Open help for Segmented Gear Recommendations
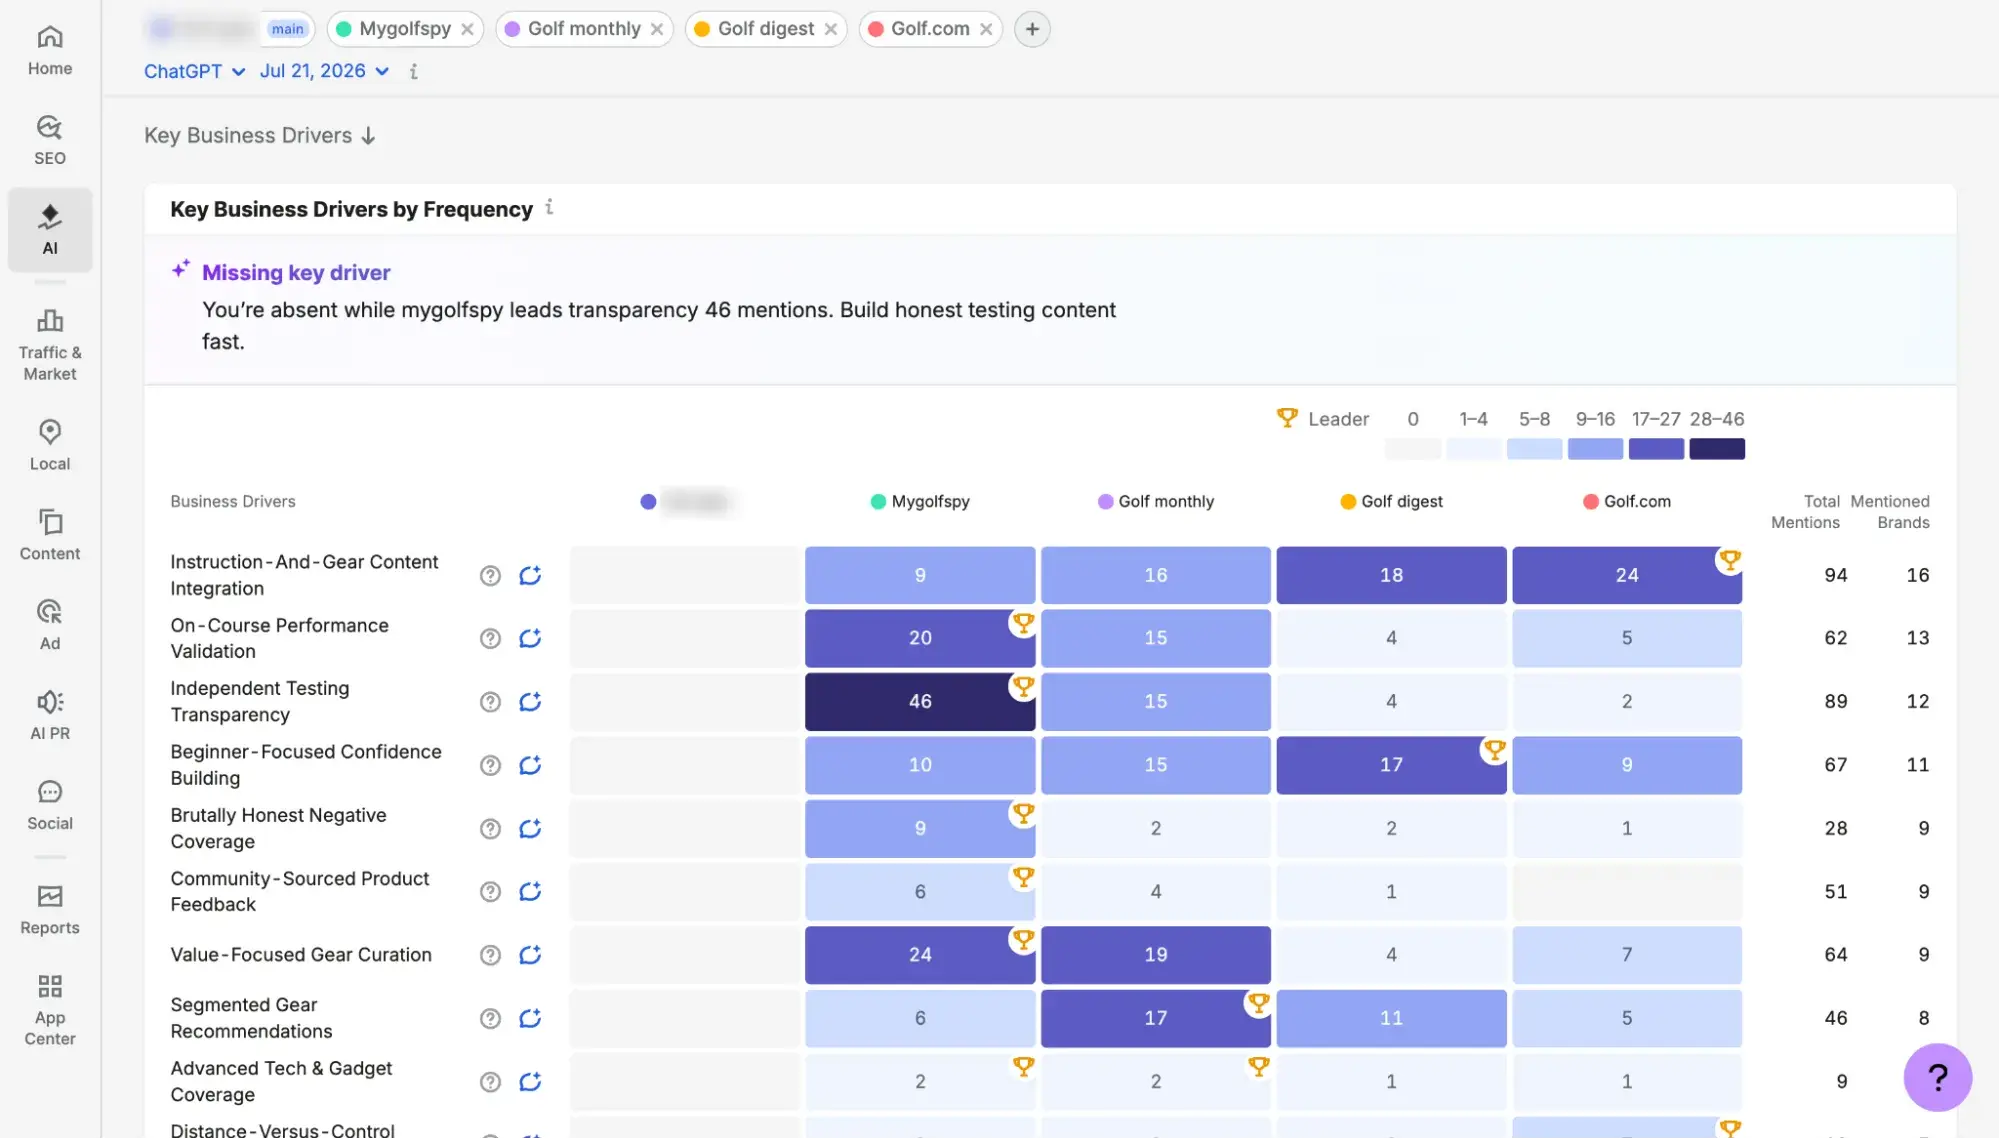Image resolution: width=1999 pixels, height=1139 pixels. (x=490, y=1018)
